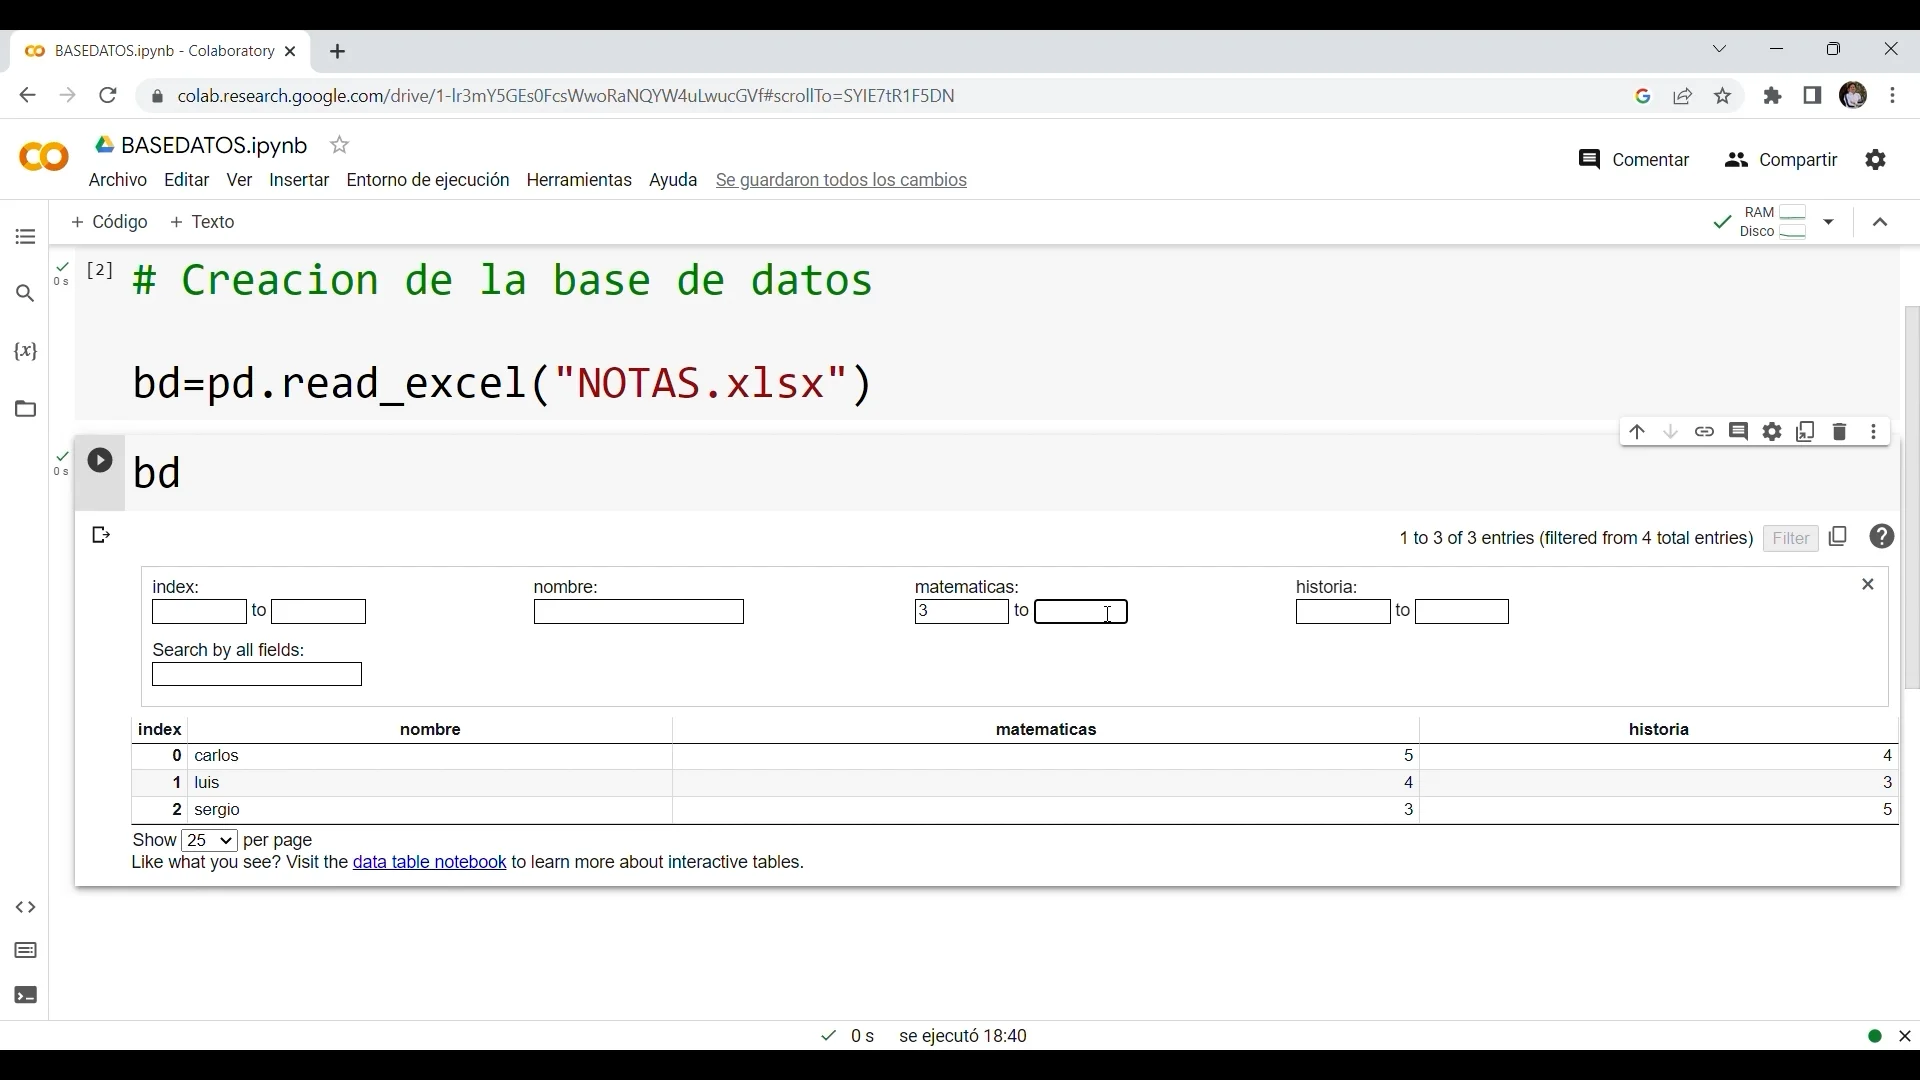Open the table of contents sidebar icon
This screenshot has height=1080, width=1920.
point(26,238)
